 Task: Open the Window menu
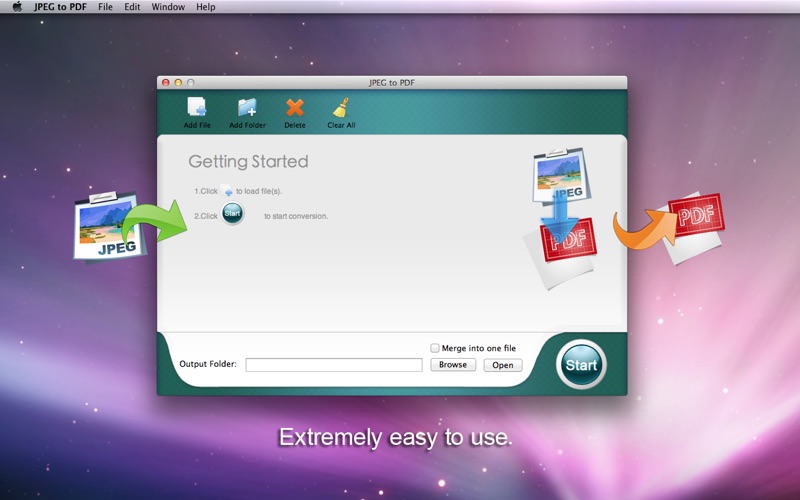tap(168, 7)
